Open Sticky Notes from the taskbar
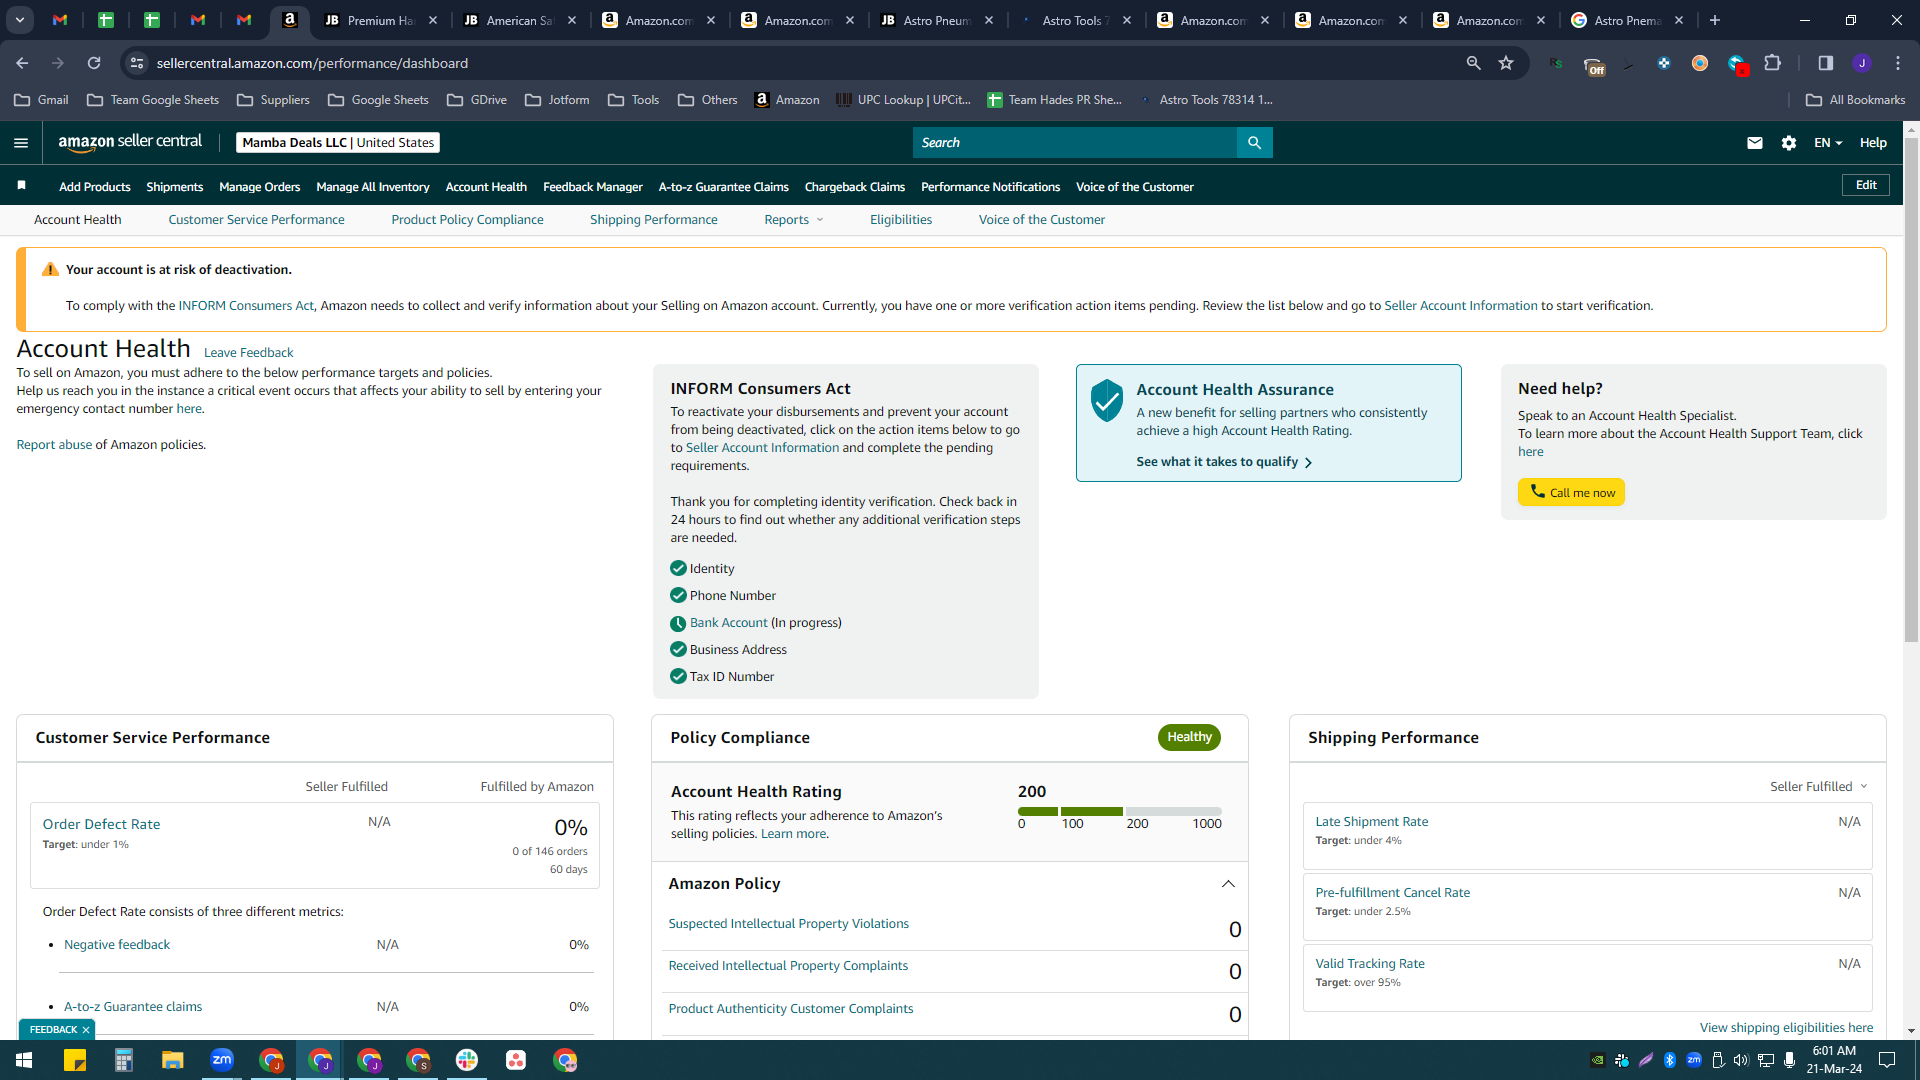The image size is (1920, 1080). coord(75,1060)
